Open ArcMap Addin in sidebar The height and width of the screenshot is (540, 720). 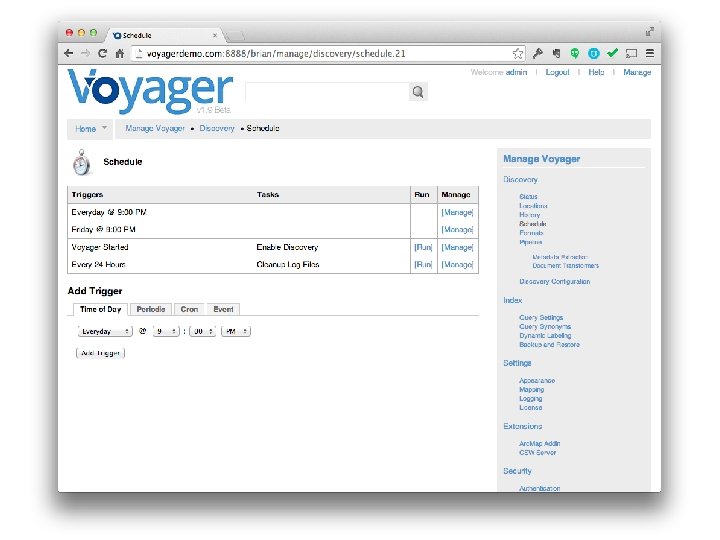pos(539,444)
